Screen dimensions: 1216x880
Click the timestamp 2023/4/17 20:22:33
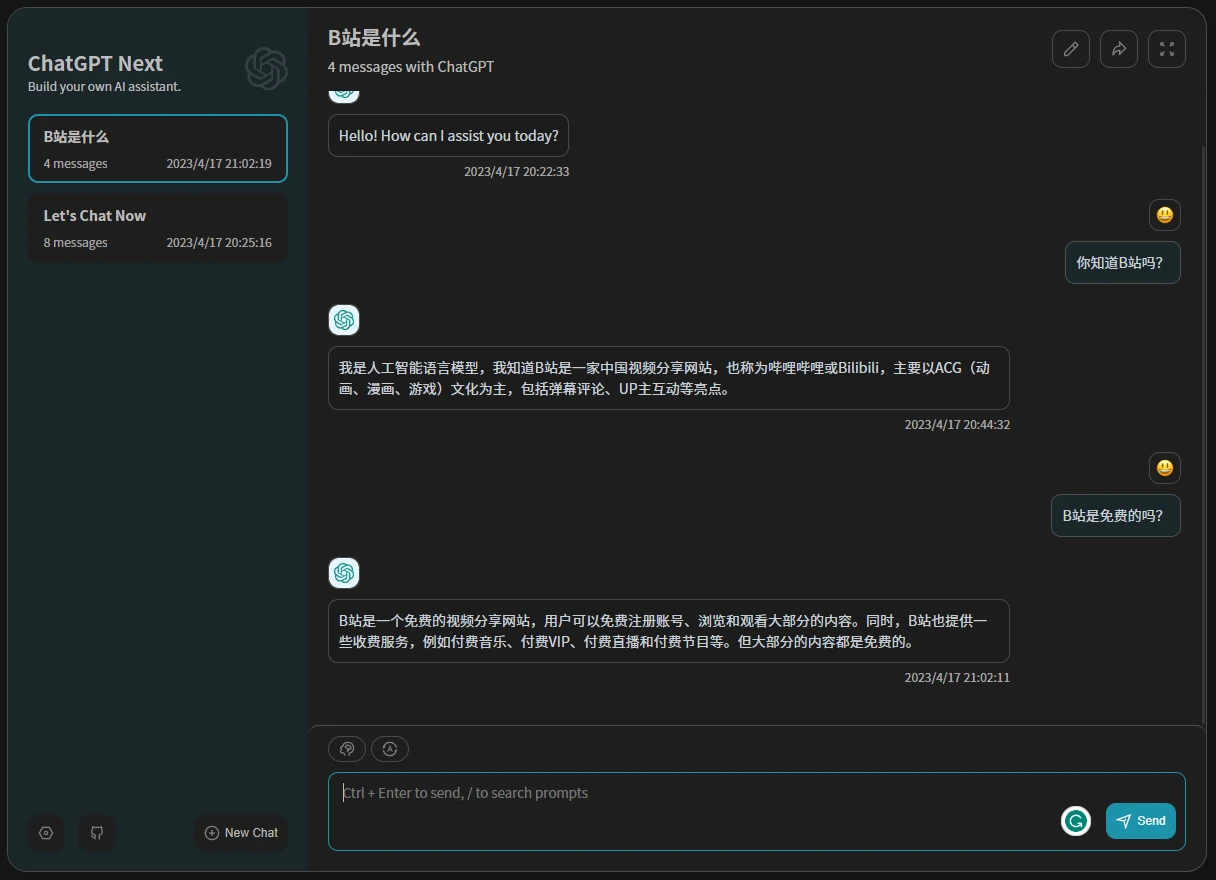(x=517, y=172)
